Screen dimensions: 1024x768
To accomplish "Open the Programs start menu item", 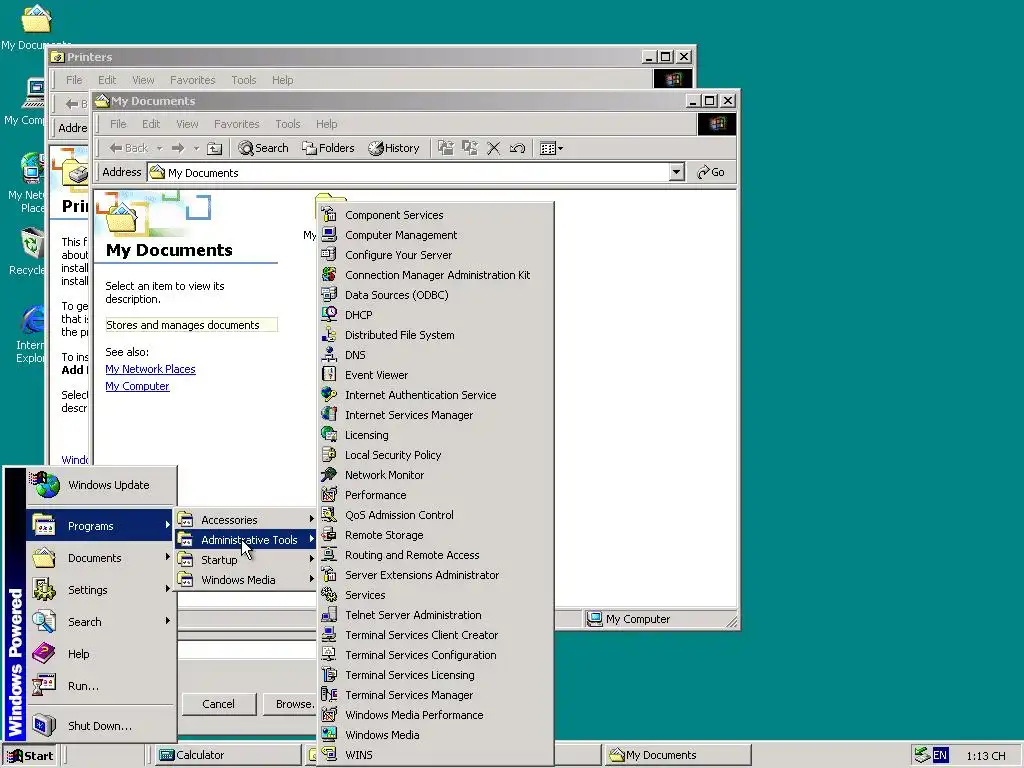I will (100, 526).
